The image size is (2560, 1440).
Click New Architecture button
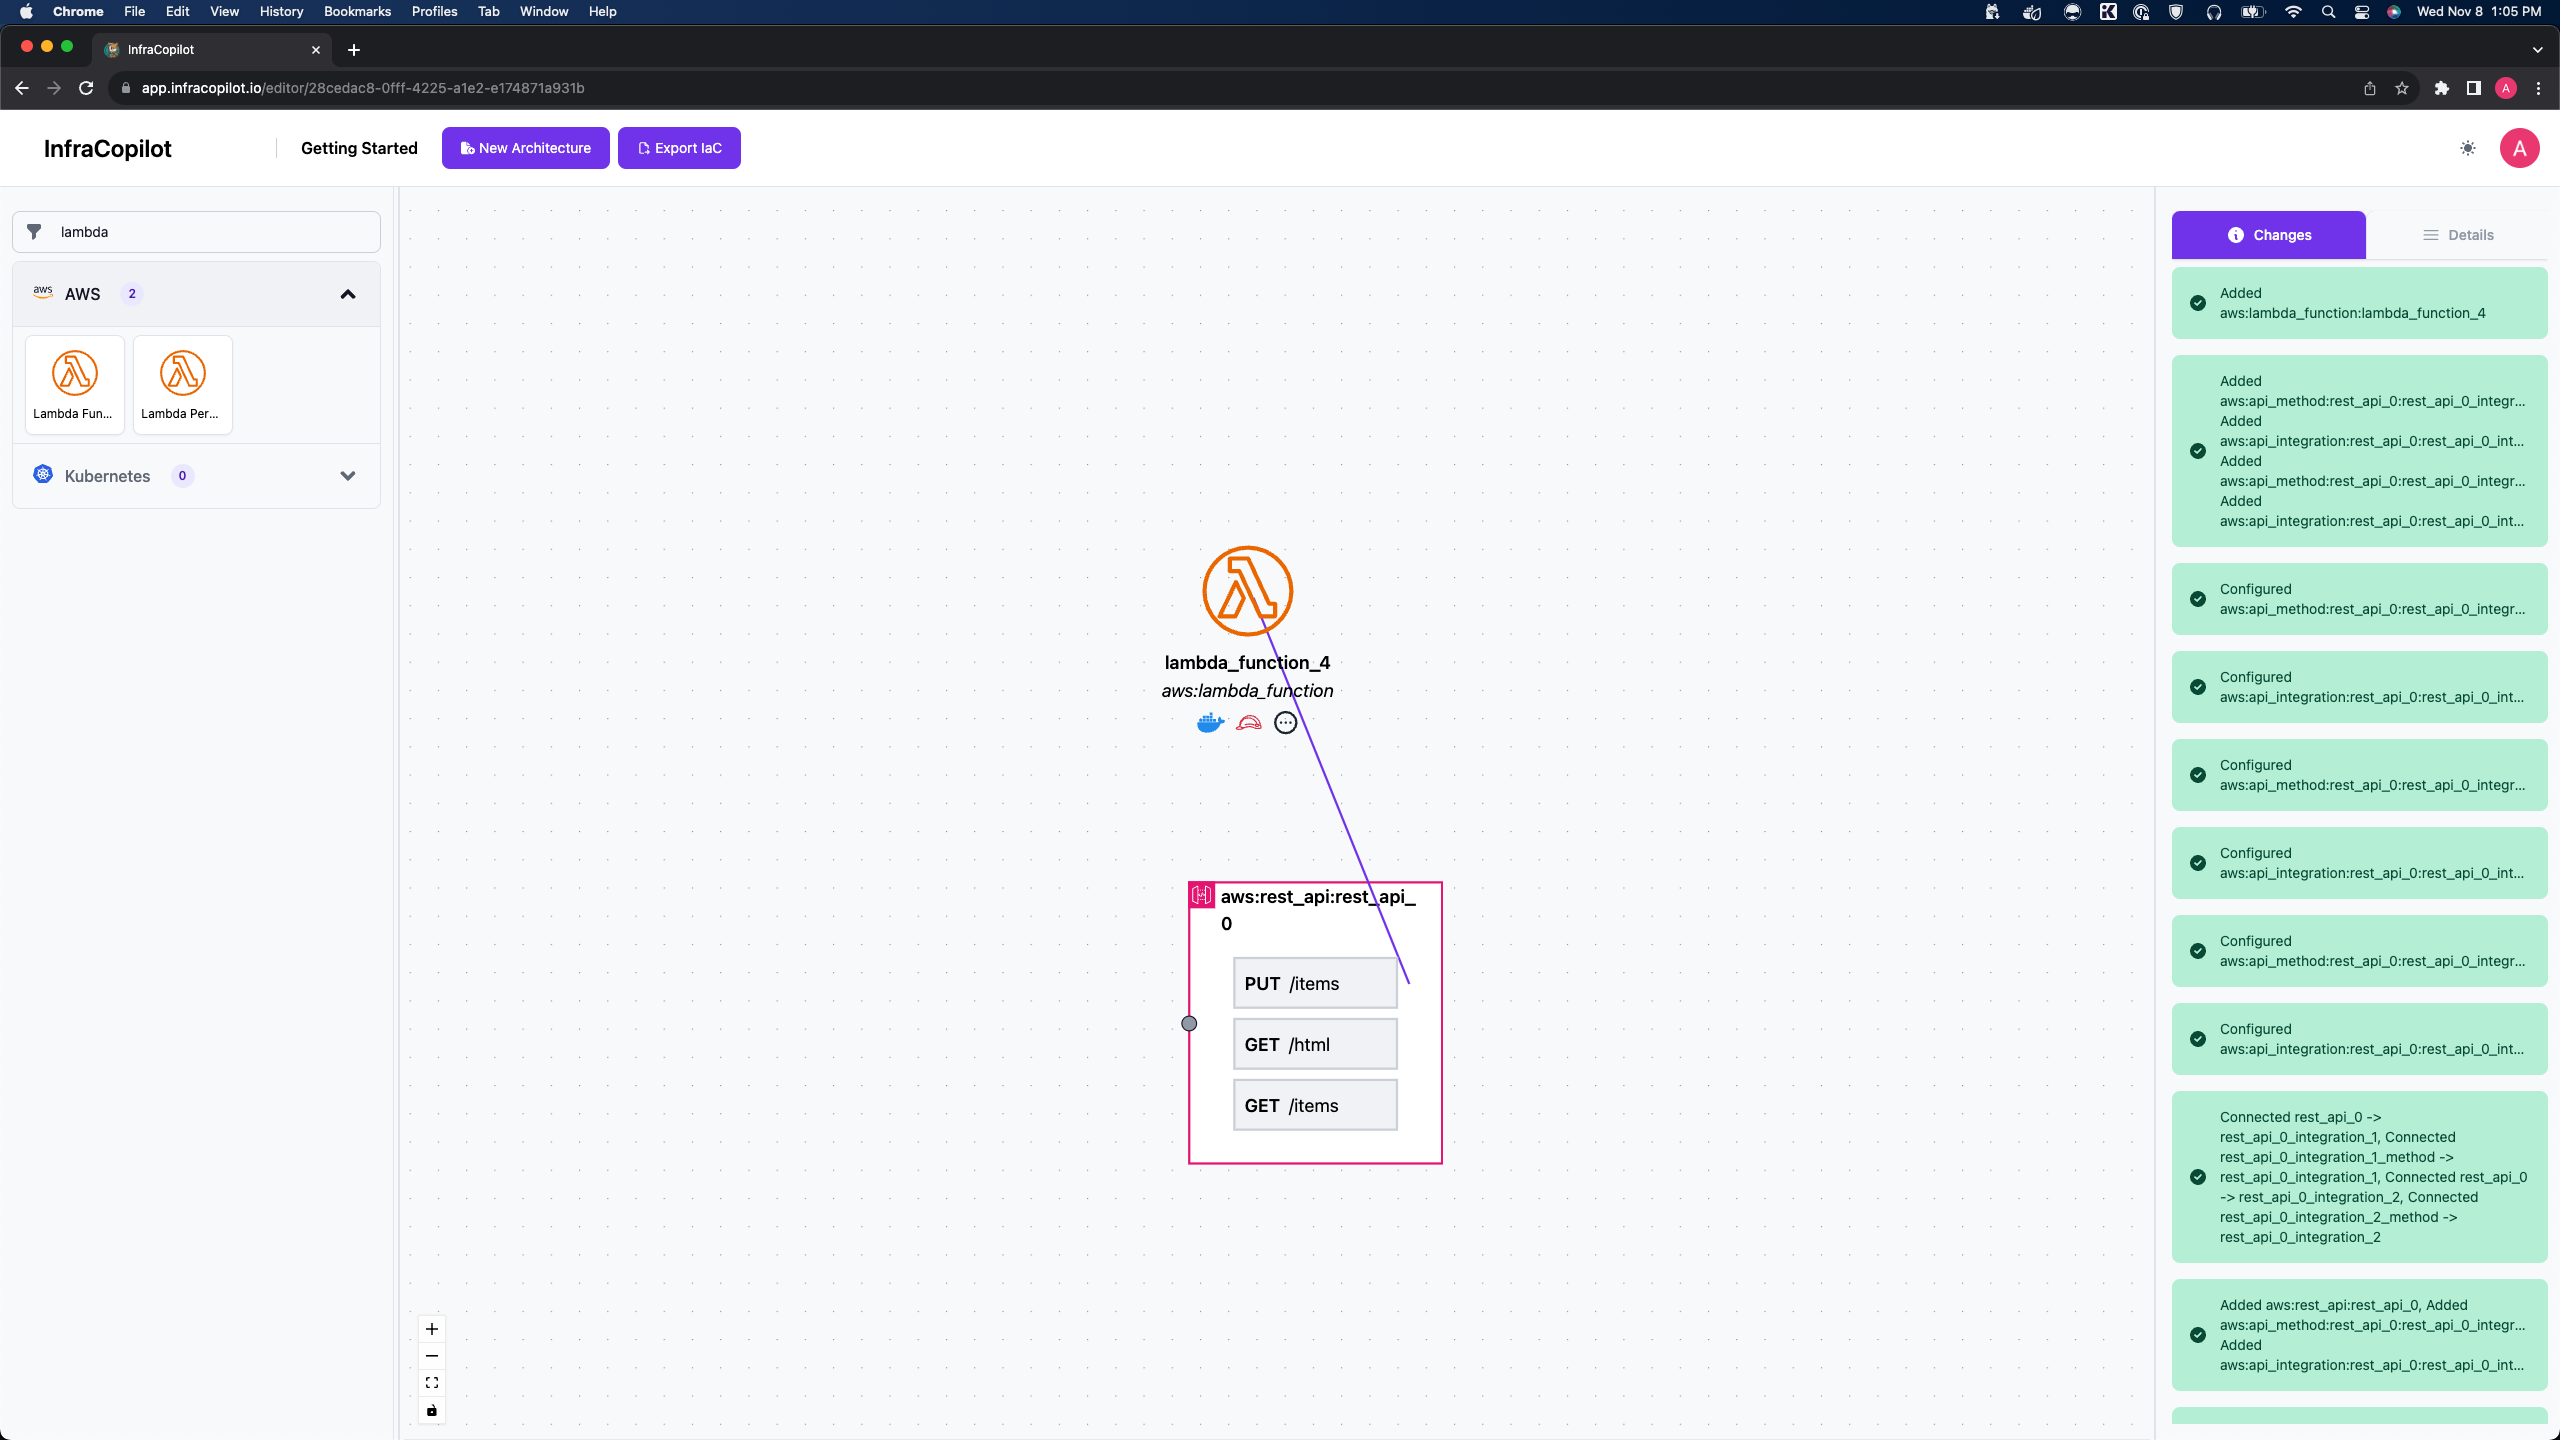[x=526, y=148]
